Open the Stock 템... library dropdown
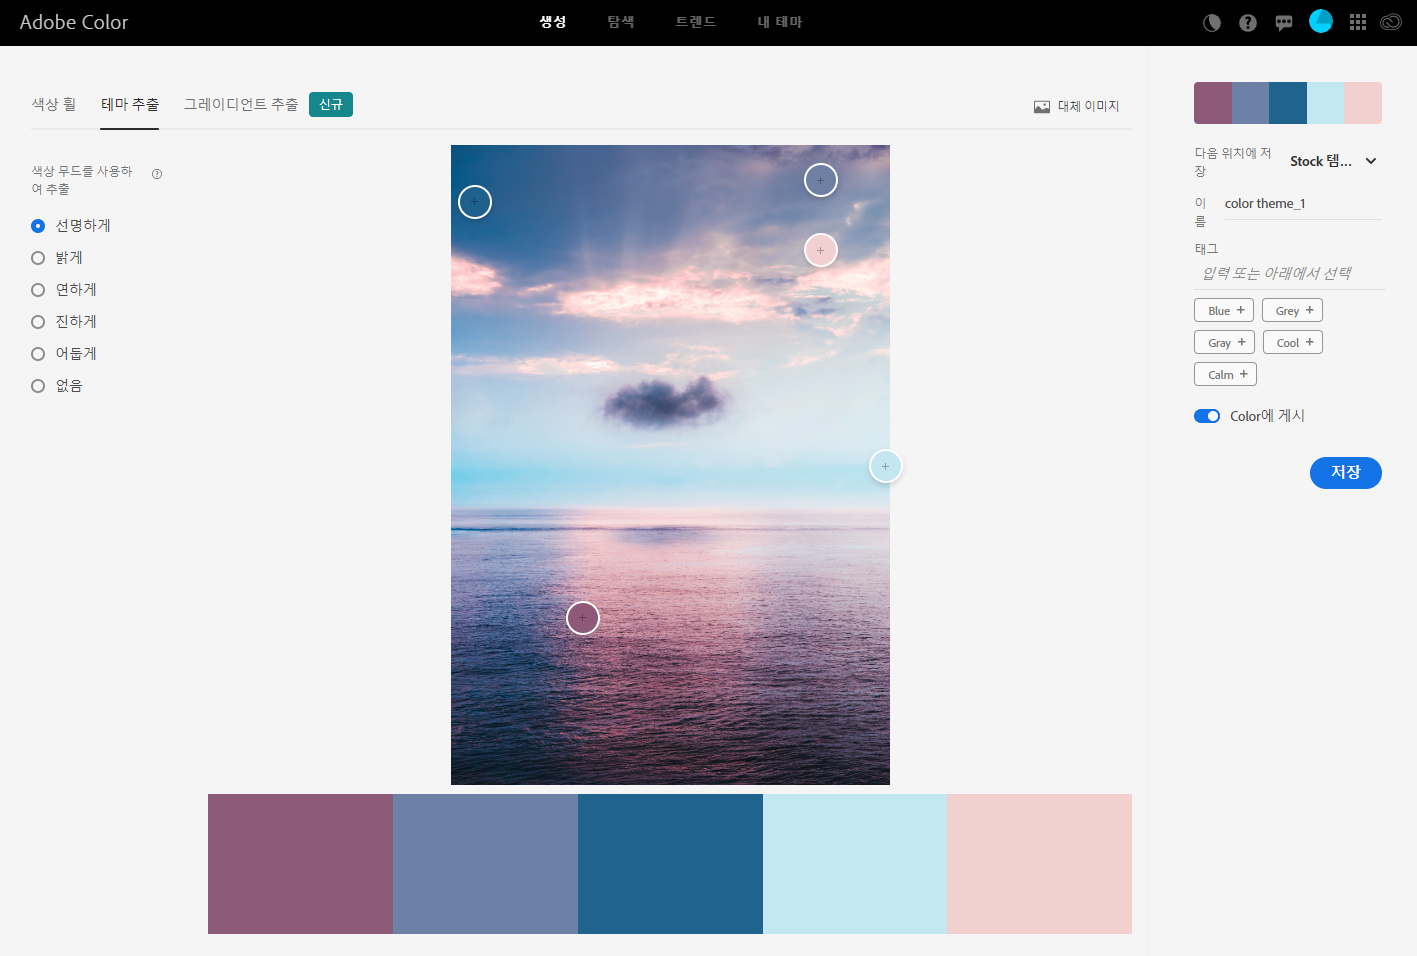Viewport: 1417px width, 956px height. pos(1334,161)
